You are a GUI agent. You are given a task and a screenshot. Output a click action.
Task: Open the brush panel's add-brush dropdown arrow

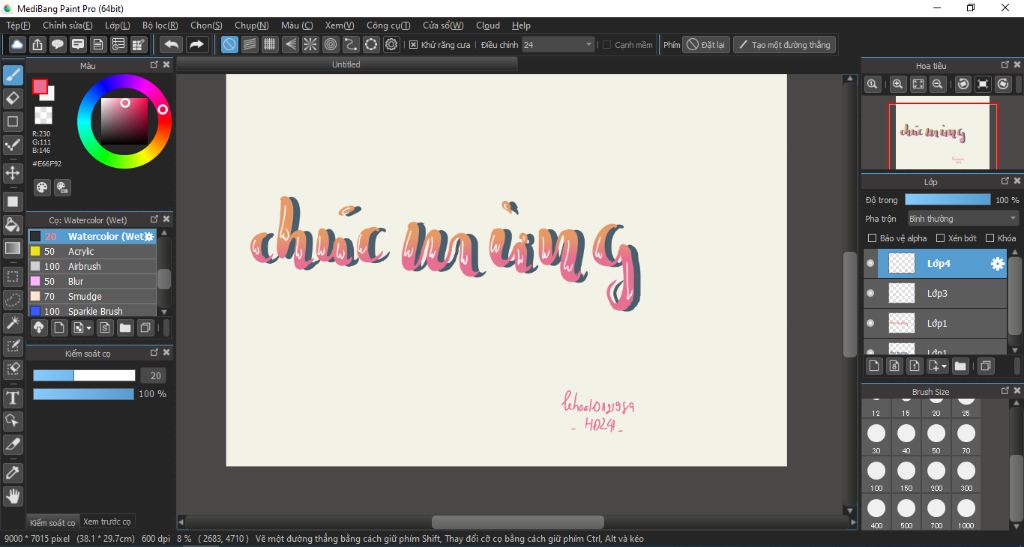click(89, 328)
